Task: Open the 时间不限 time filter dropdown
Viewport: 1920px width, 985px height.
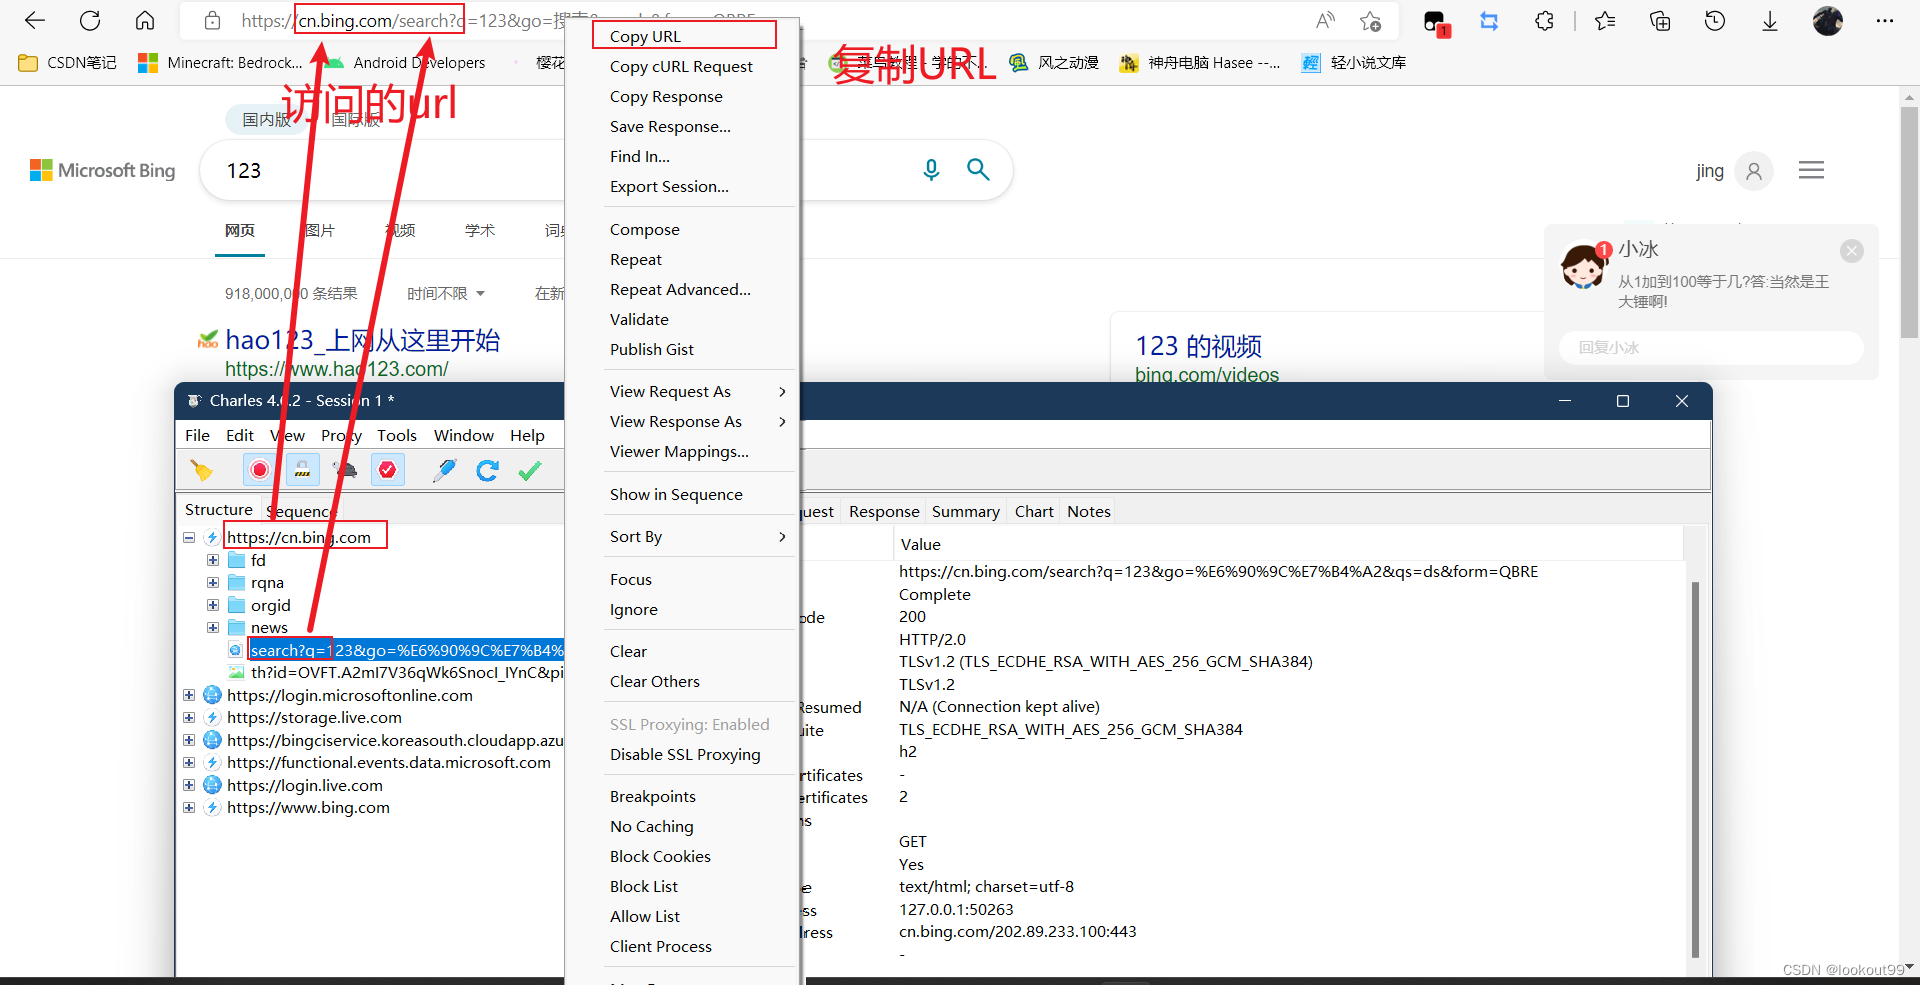Action: tap(446, 293)
